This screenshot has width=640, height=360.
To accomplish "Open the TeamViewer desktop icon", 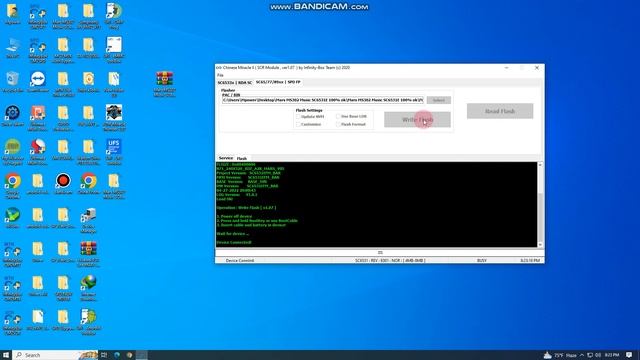I will click(38, 82).
